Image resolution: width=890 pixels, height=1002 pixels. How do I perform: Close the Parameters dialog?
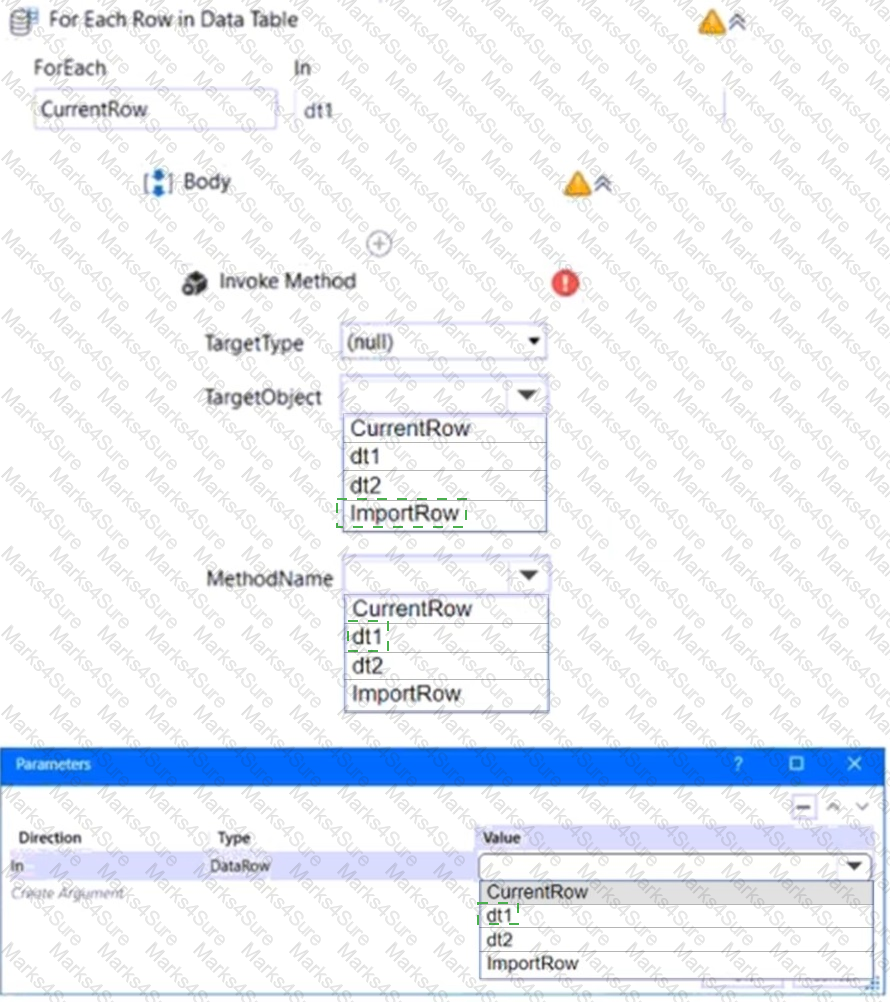[854, 764]
